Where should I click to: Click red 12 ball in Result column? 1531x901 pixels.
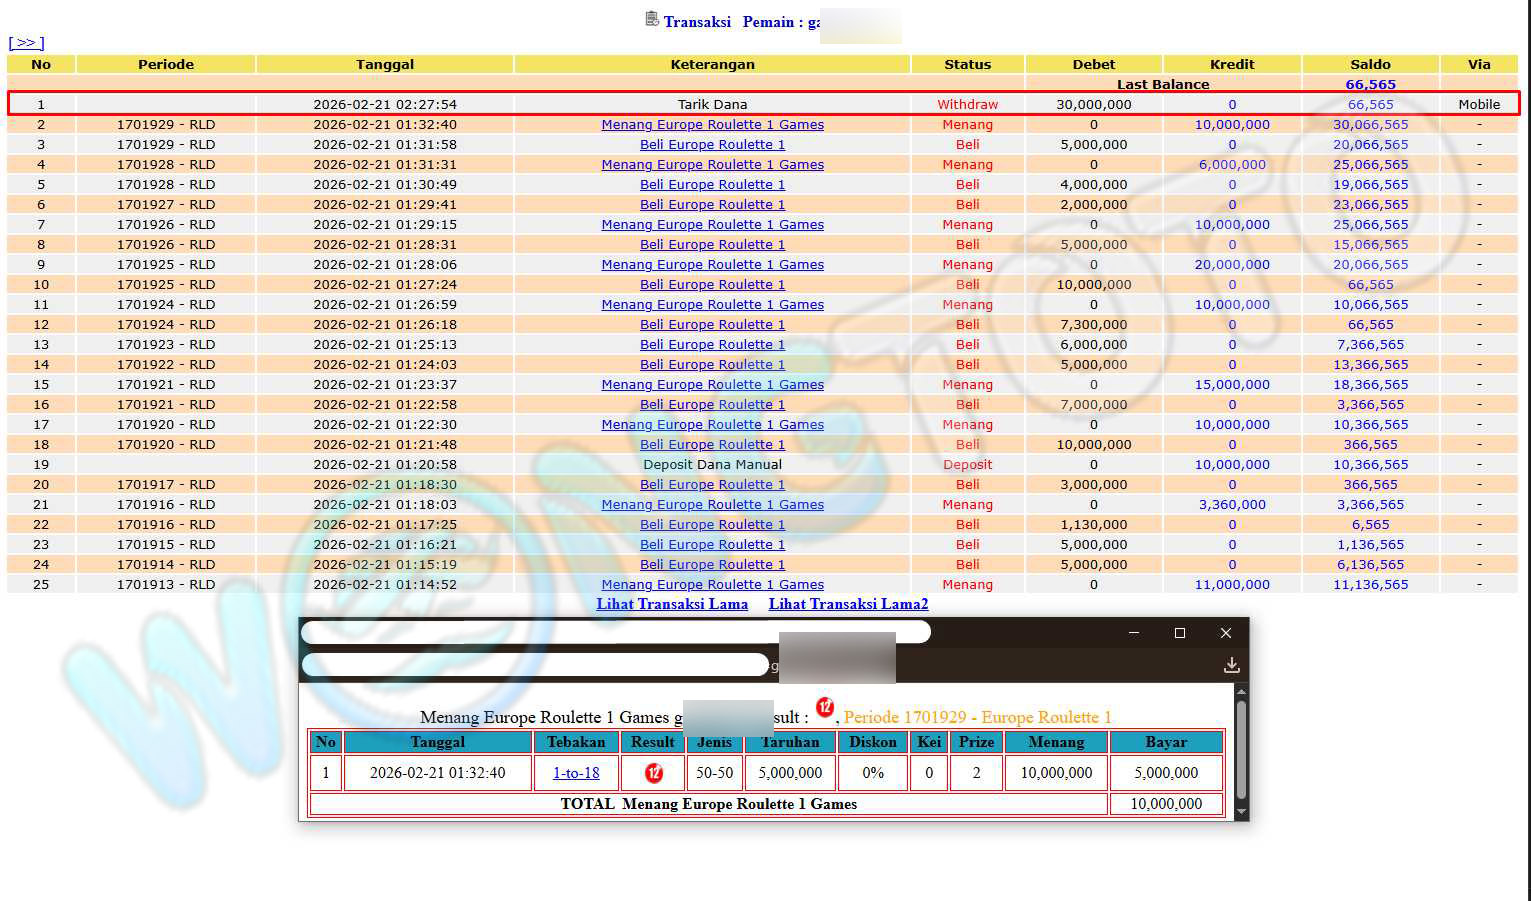click(x=654, y=773)
